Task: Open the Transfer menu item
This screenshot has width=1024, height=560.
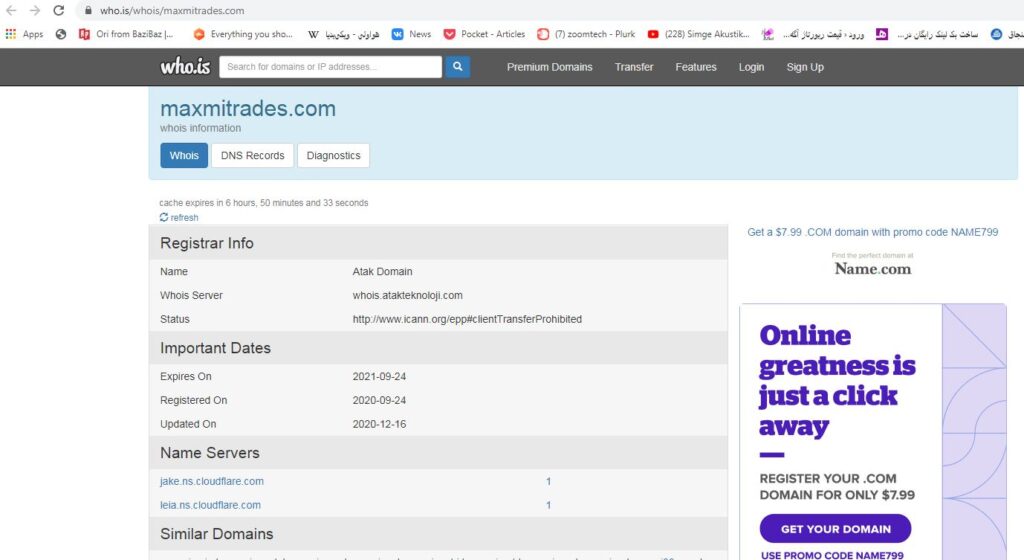Action: pos(634,67)
